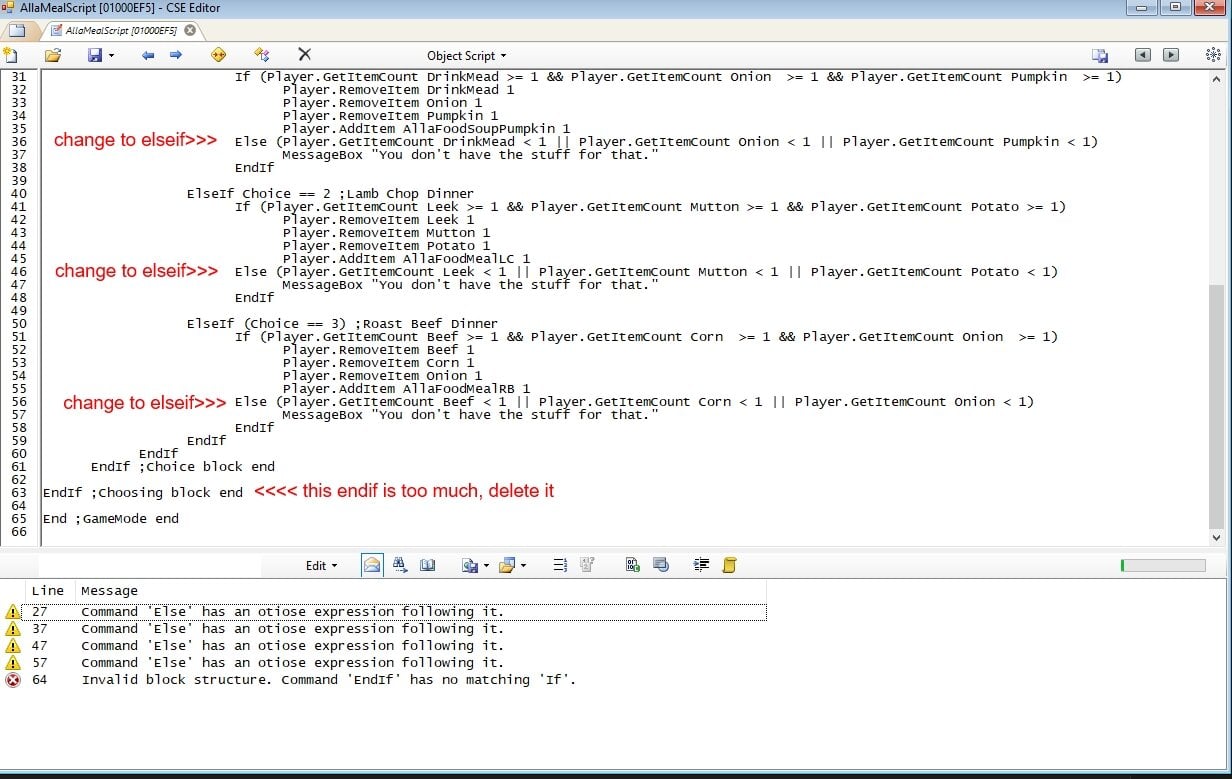This screenshot has height=779, width=1232.
Task: Go to the next script using the right blue arrow
Action: tap(176, 55)
